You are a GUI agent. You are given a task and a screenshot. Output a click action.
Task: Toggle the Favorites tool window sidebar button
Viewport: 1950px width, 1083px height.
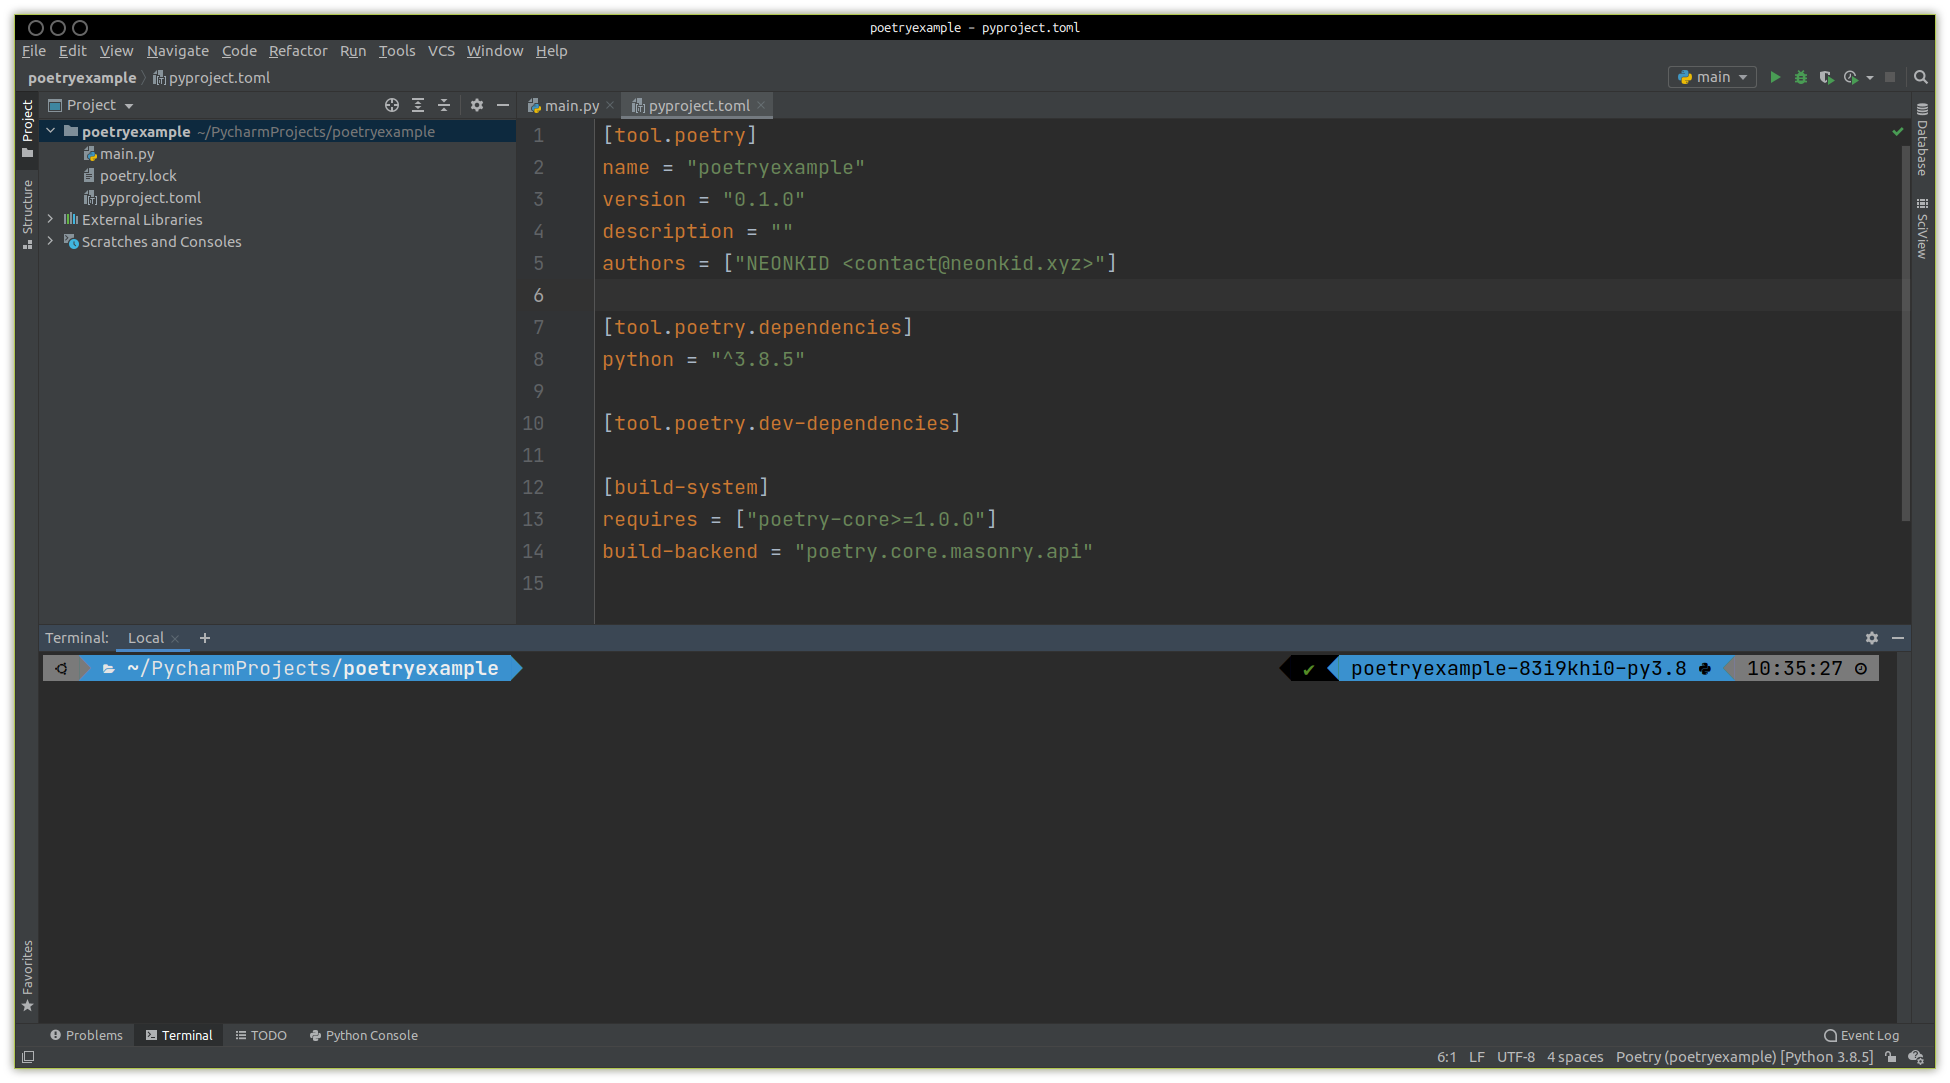click(27, 974)
